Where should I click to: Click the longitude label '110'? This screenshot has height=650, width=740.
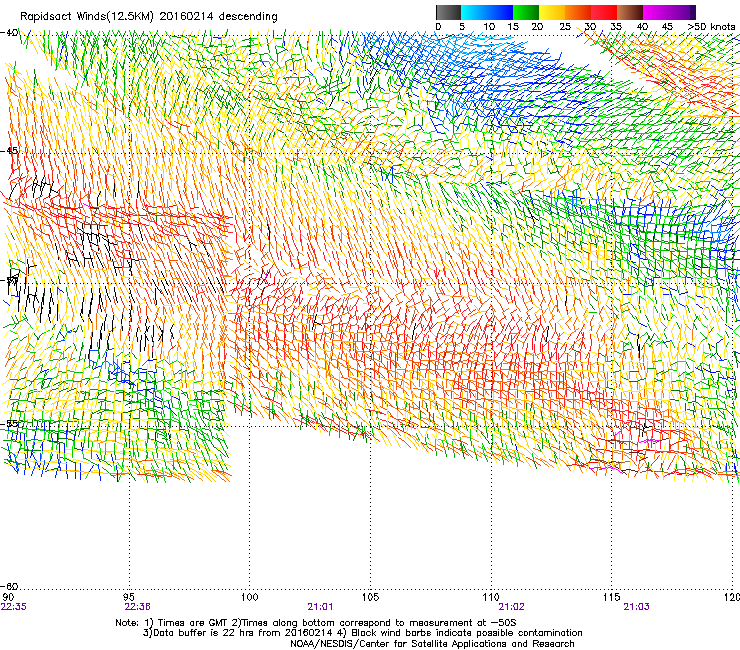pos(491,598)
